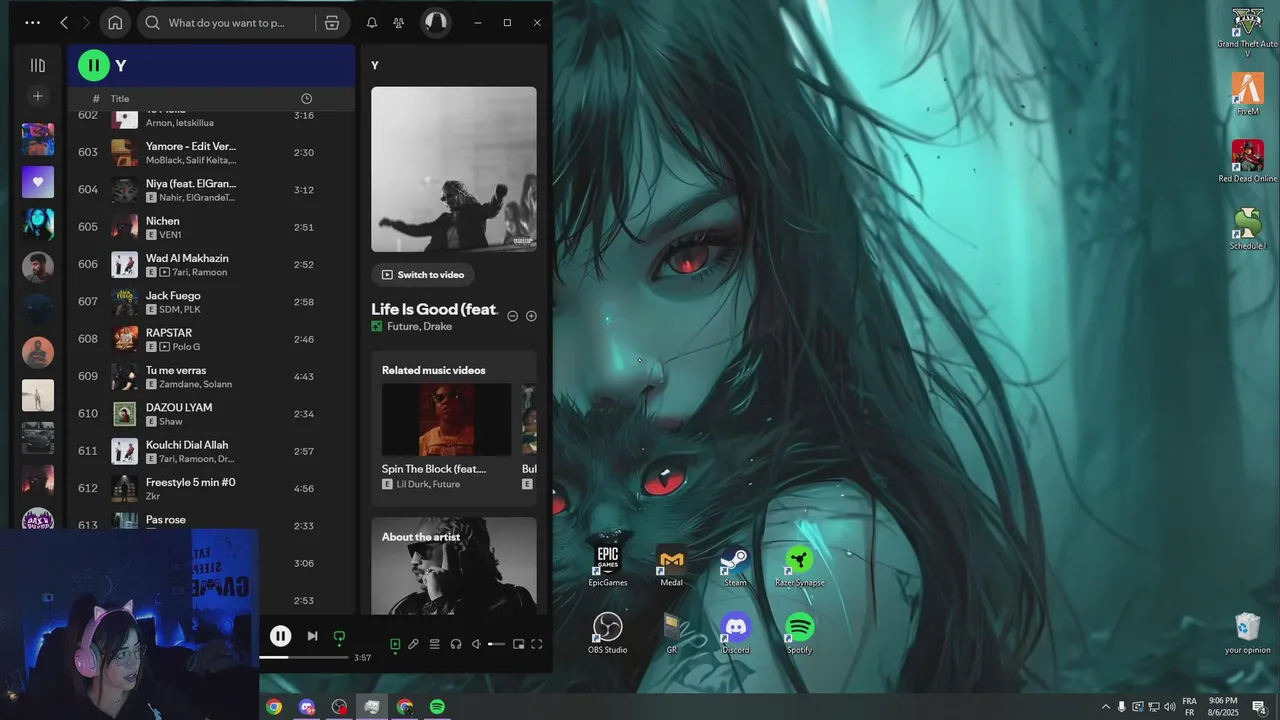Show hidden system tray icons chevron

click(1105, 707)
